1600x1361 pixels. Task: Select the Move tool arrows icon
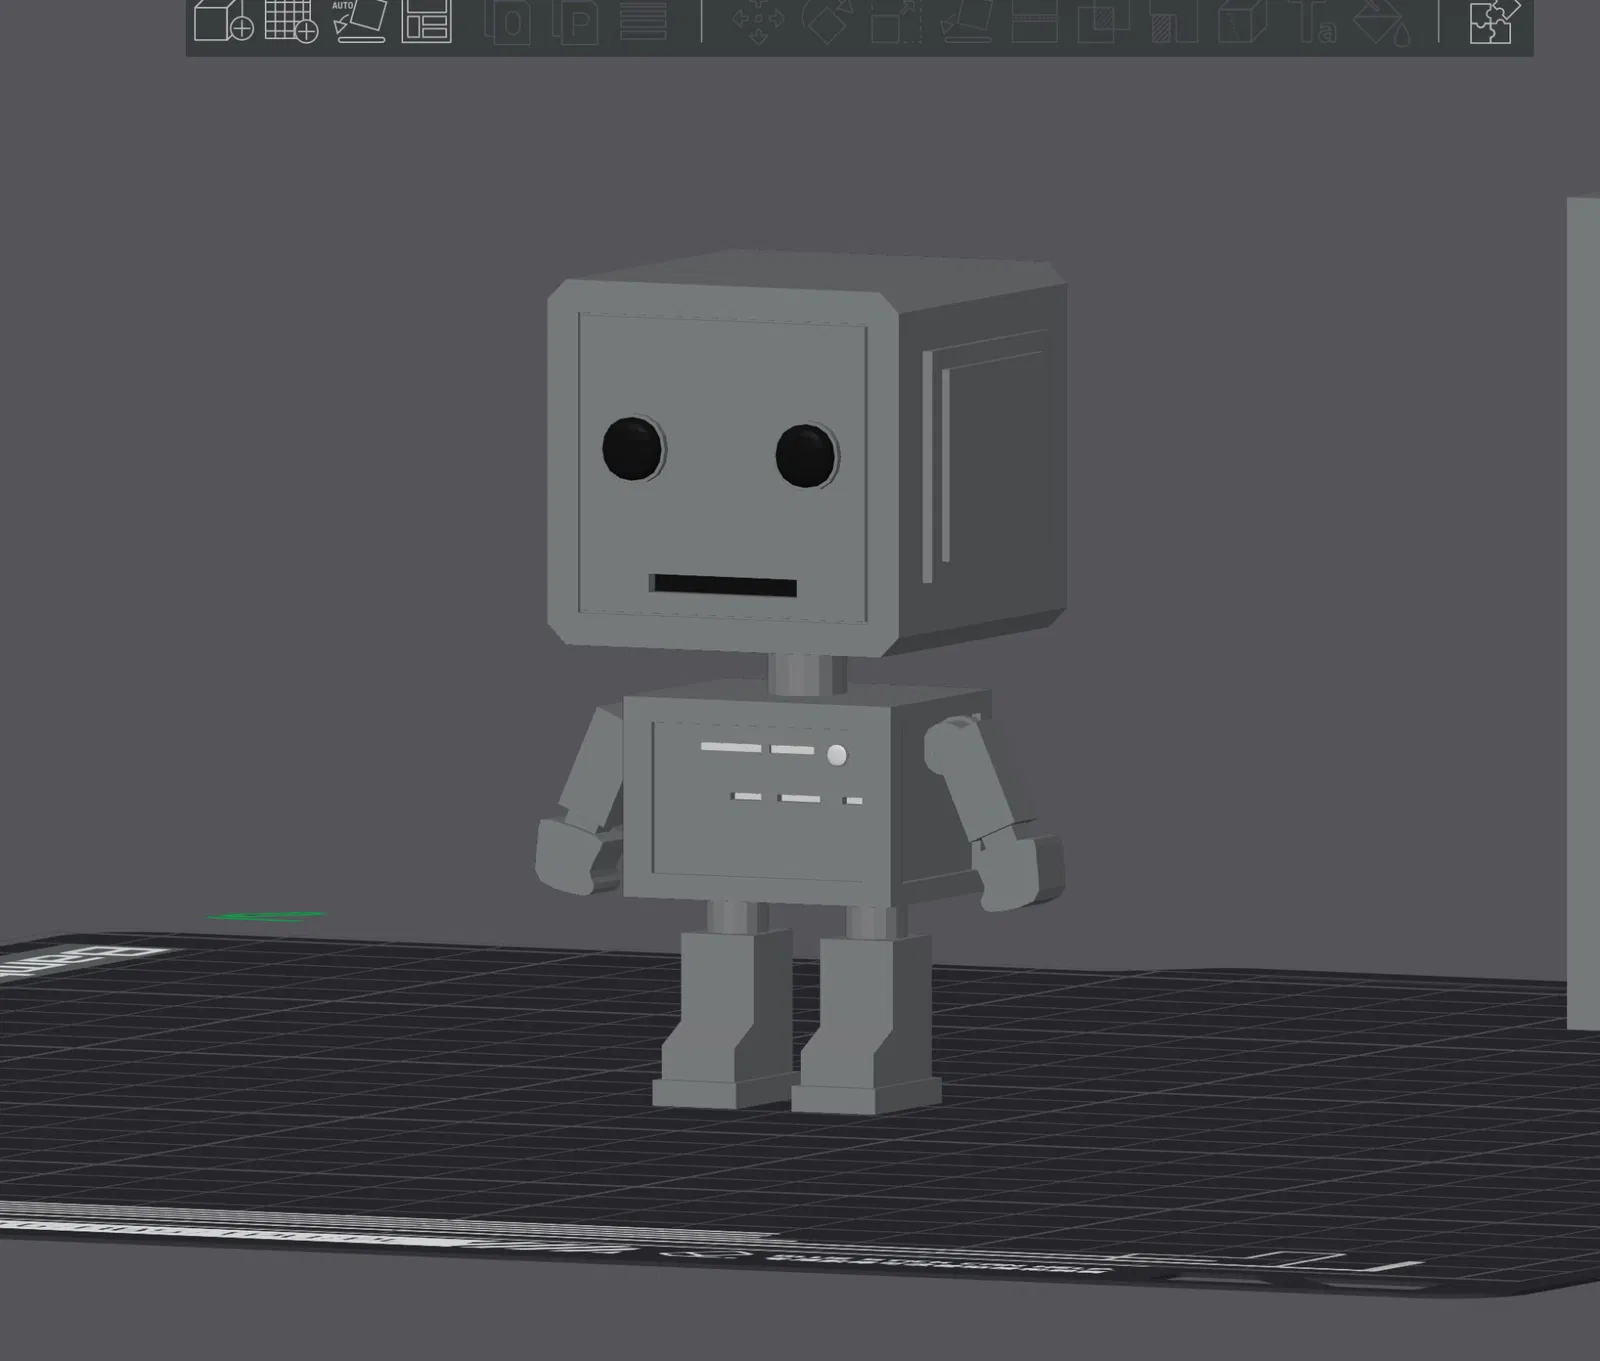[758, 21]
